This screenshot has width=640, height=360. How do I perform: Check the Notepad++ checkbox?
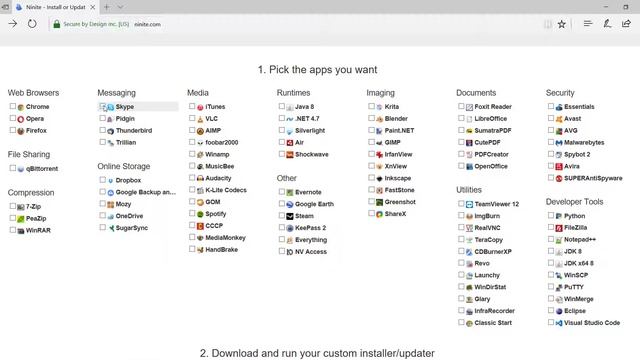551,239
